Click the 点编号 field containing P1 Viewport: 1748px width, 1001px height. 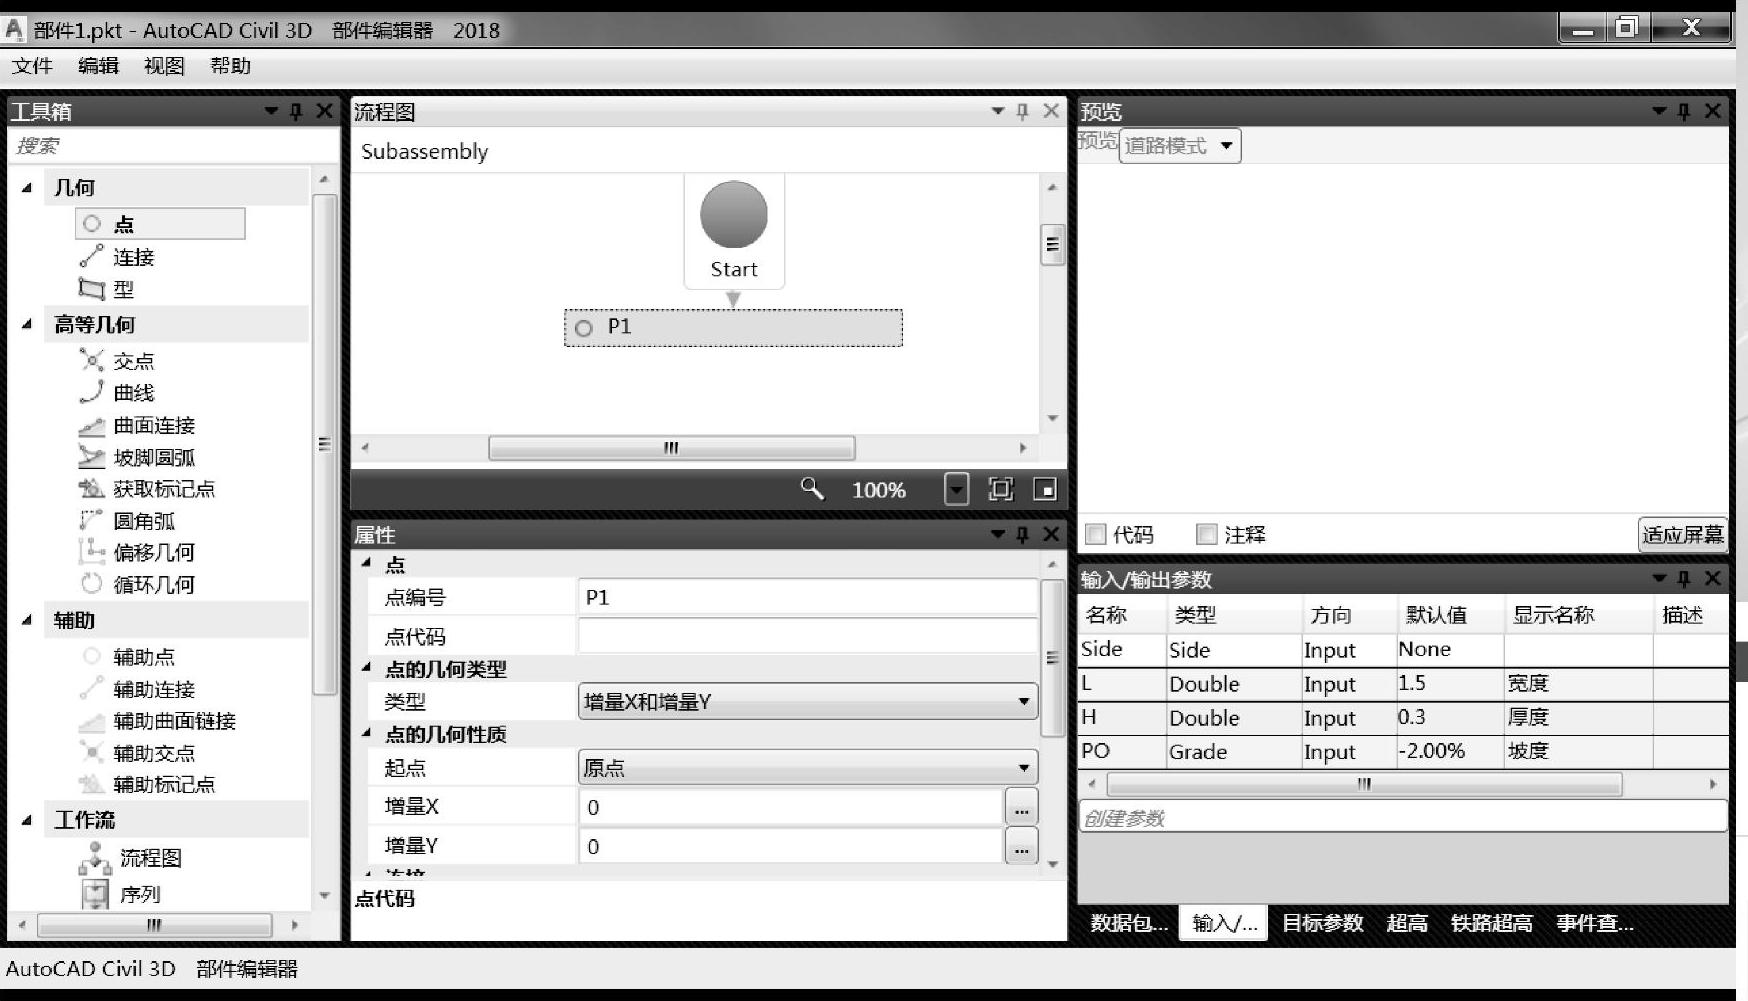tap(807, 597)
